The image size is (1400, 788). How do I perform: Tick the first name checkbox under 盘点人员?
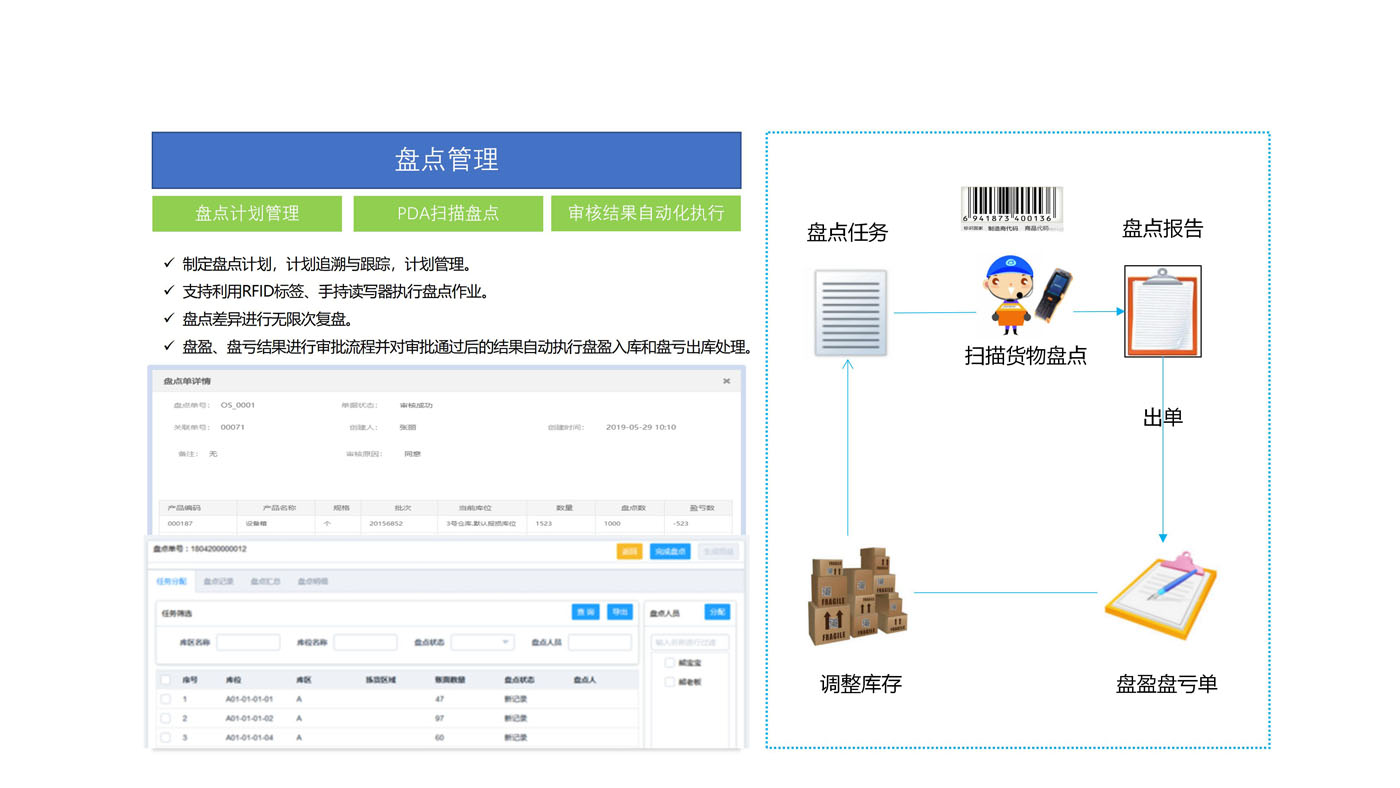670,663
